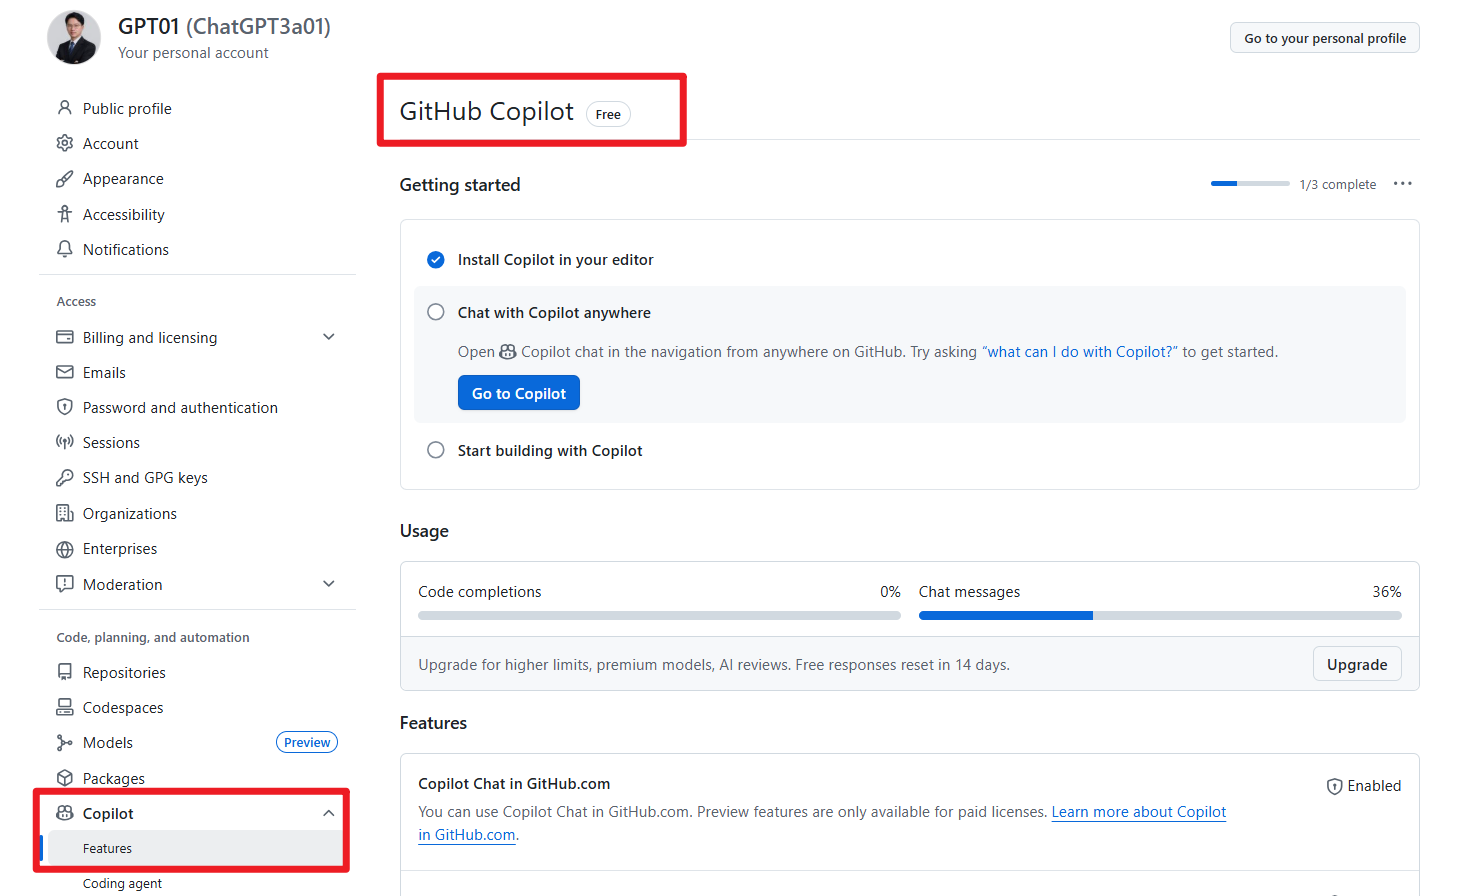Screen dimensions: 1474x896
Task: Open Password and authentication settings
Action: (x=181, y=407)
